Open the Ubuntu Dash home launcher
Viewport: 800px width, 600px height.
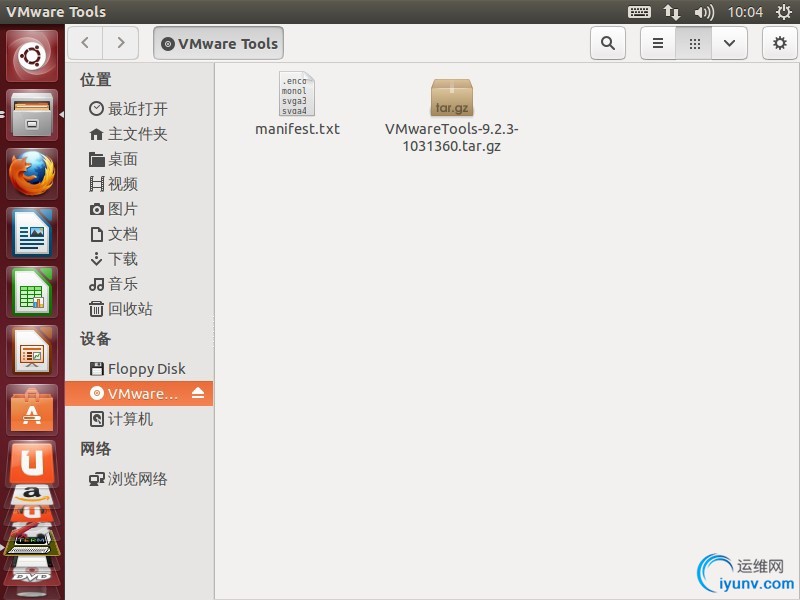click(x=32, y=56)
